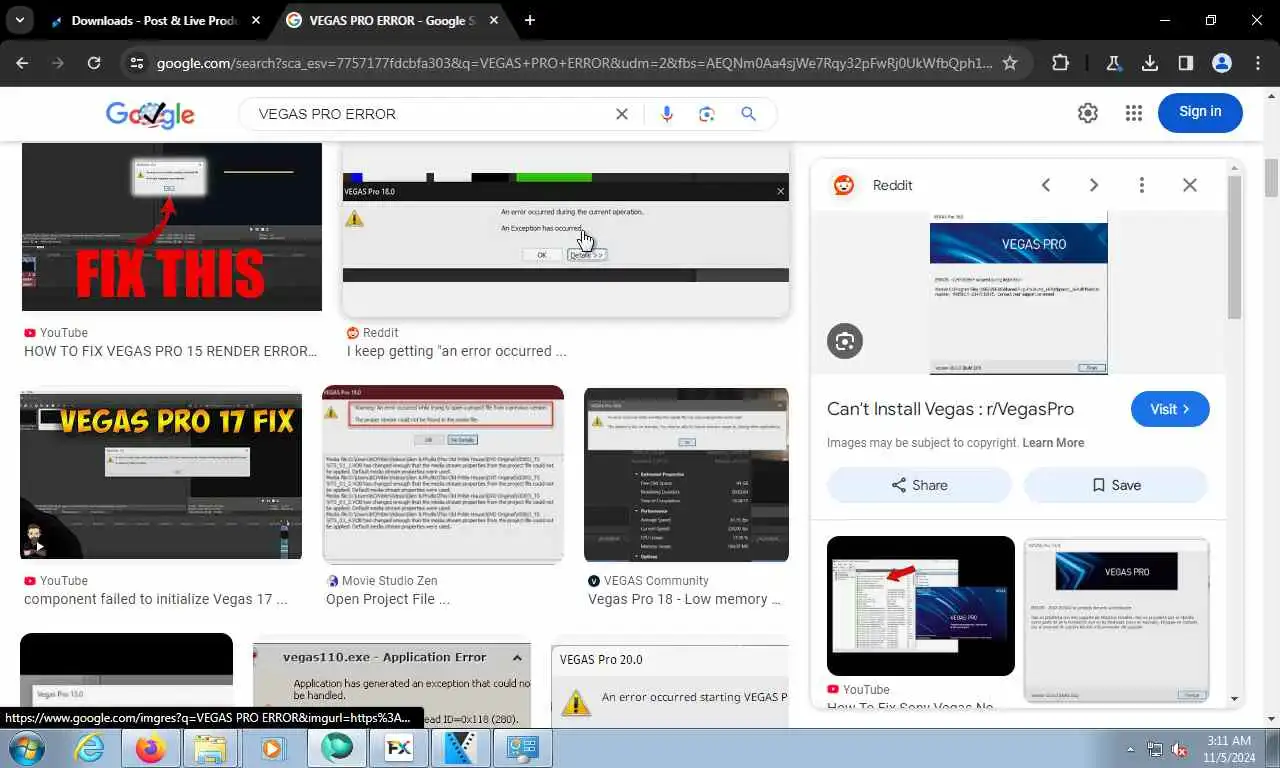Open the taskbar clock showing 3:11 AM
Screen dimensions: 1280x768
[x=1229, y=748]
